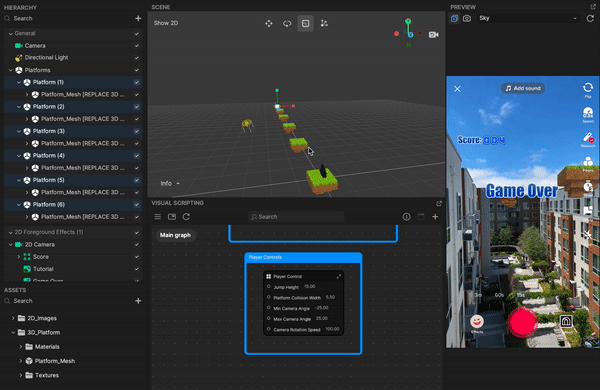Image resolution: width=600 pixels, height=390 pixels.
Task: Expand Platform_Mesh under Platform (4)
Action: (x=27, y=168)
